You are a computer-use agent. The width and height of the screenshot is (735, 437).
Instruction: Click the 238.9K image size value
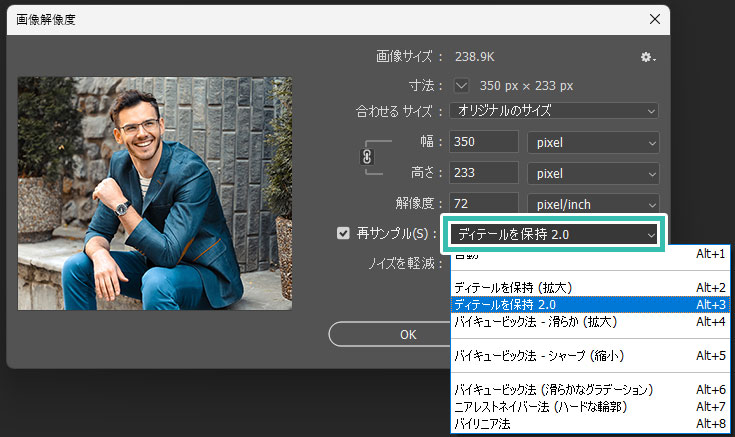pyautogui.click(x=474, y=57)
